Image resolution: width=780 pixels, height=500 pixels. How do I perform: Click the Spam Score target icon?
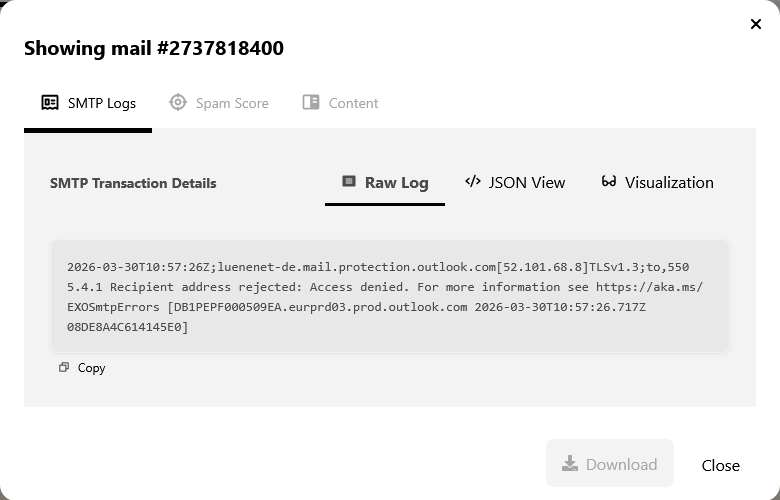click(x=178, y=102)
